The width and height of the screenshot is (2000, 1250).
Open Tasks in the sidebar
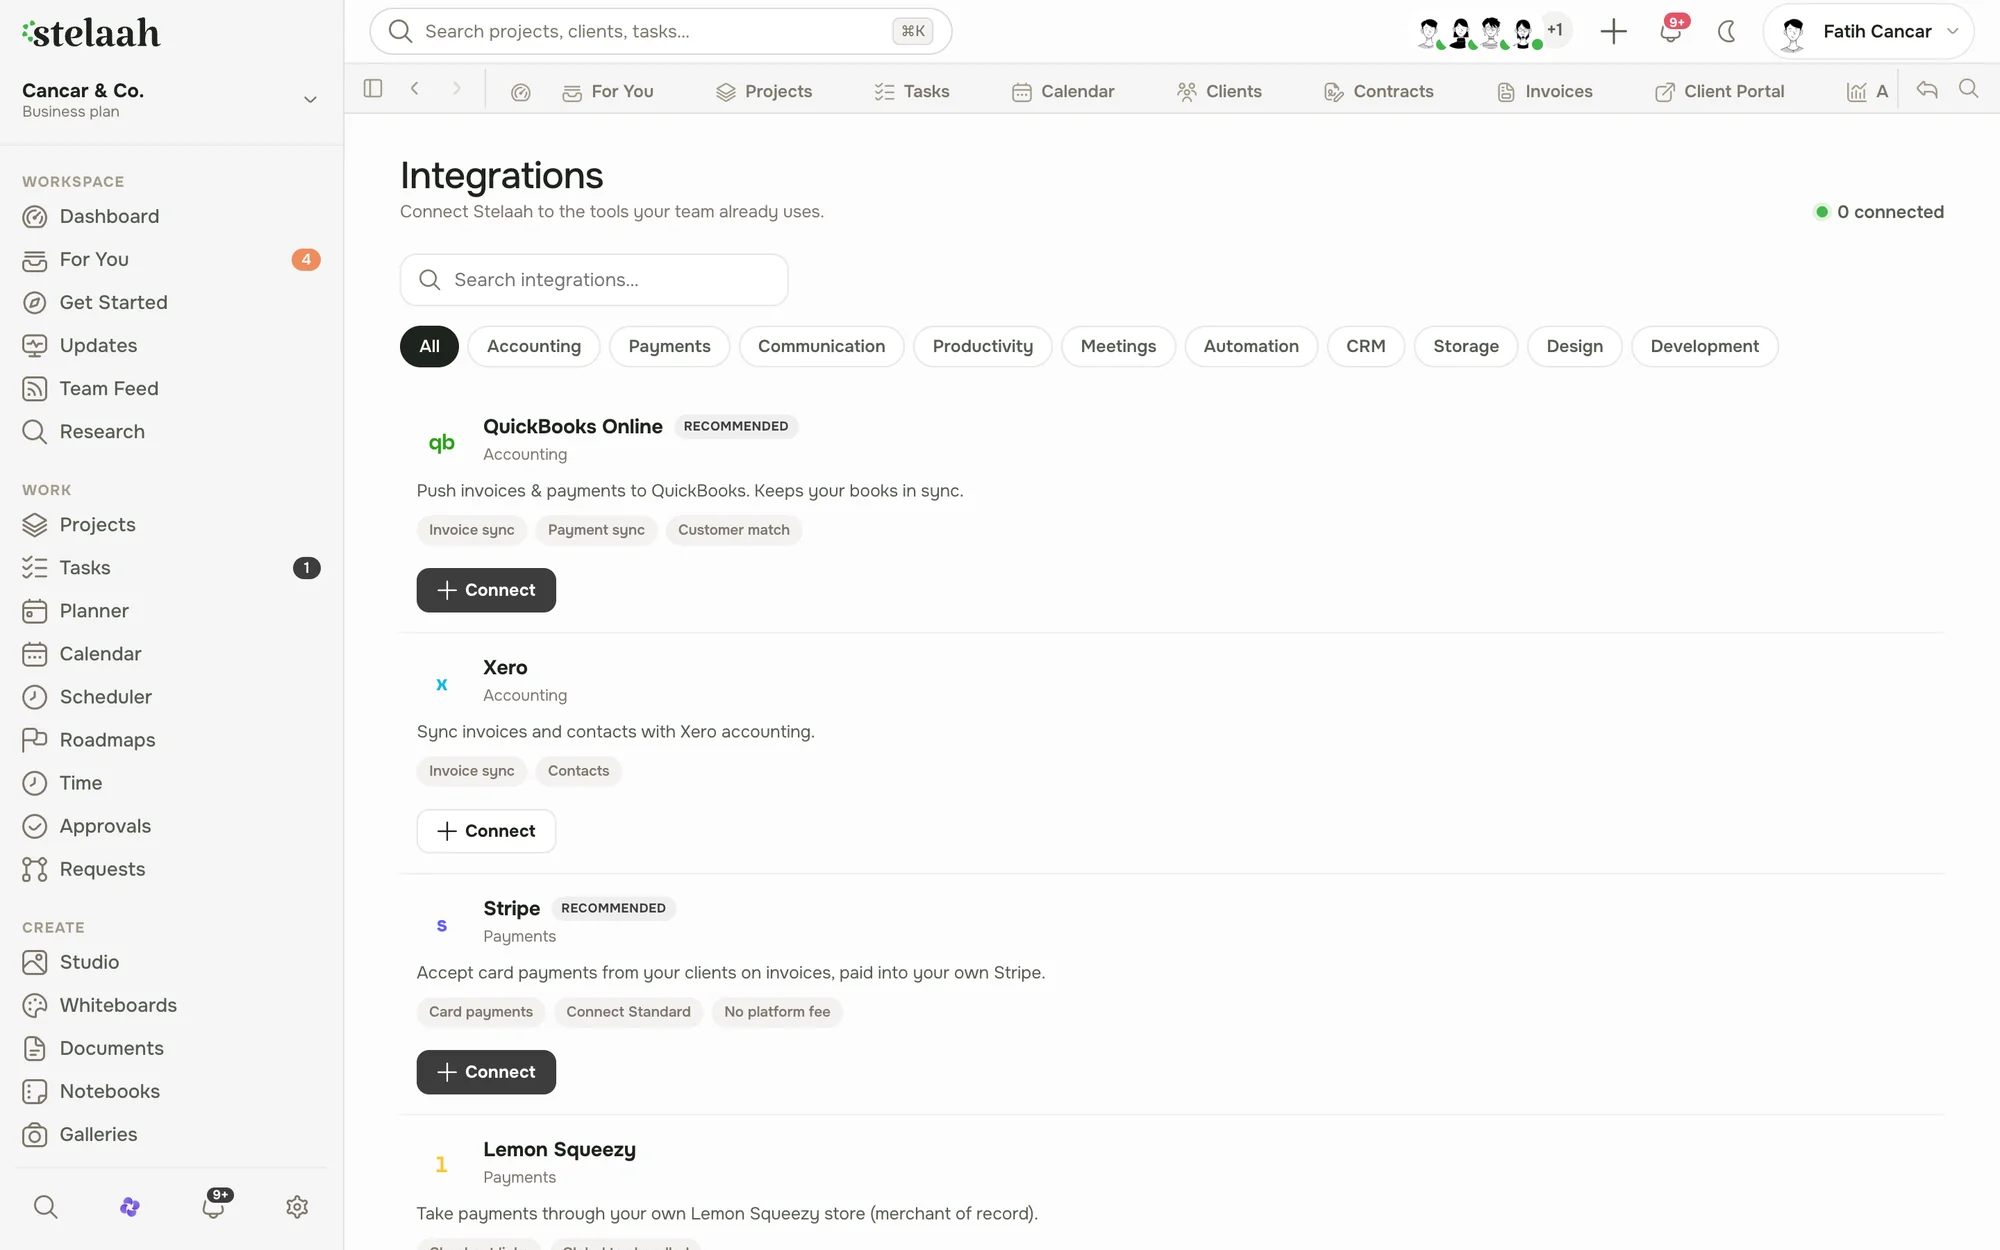(x=172, y=568)
